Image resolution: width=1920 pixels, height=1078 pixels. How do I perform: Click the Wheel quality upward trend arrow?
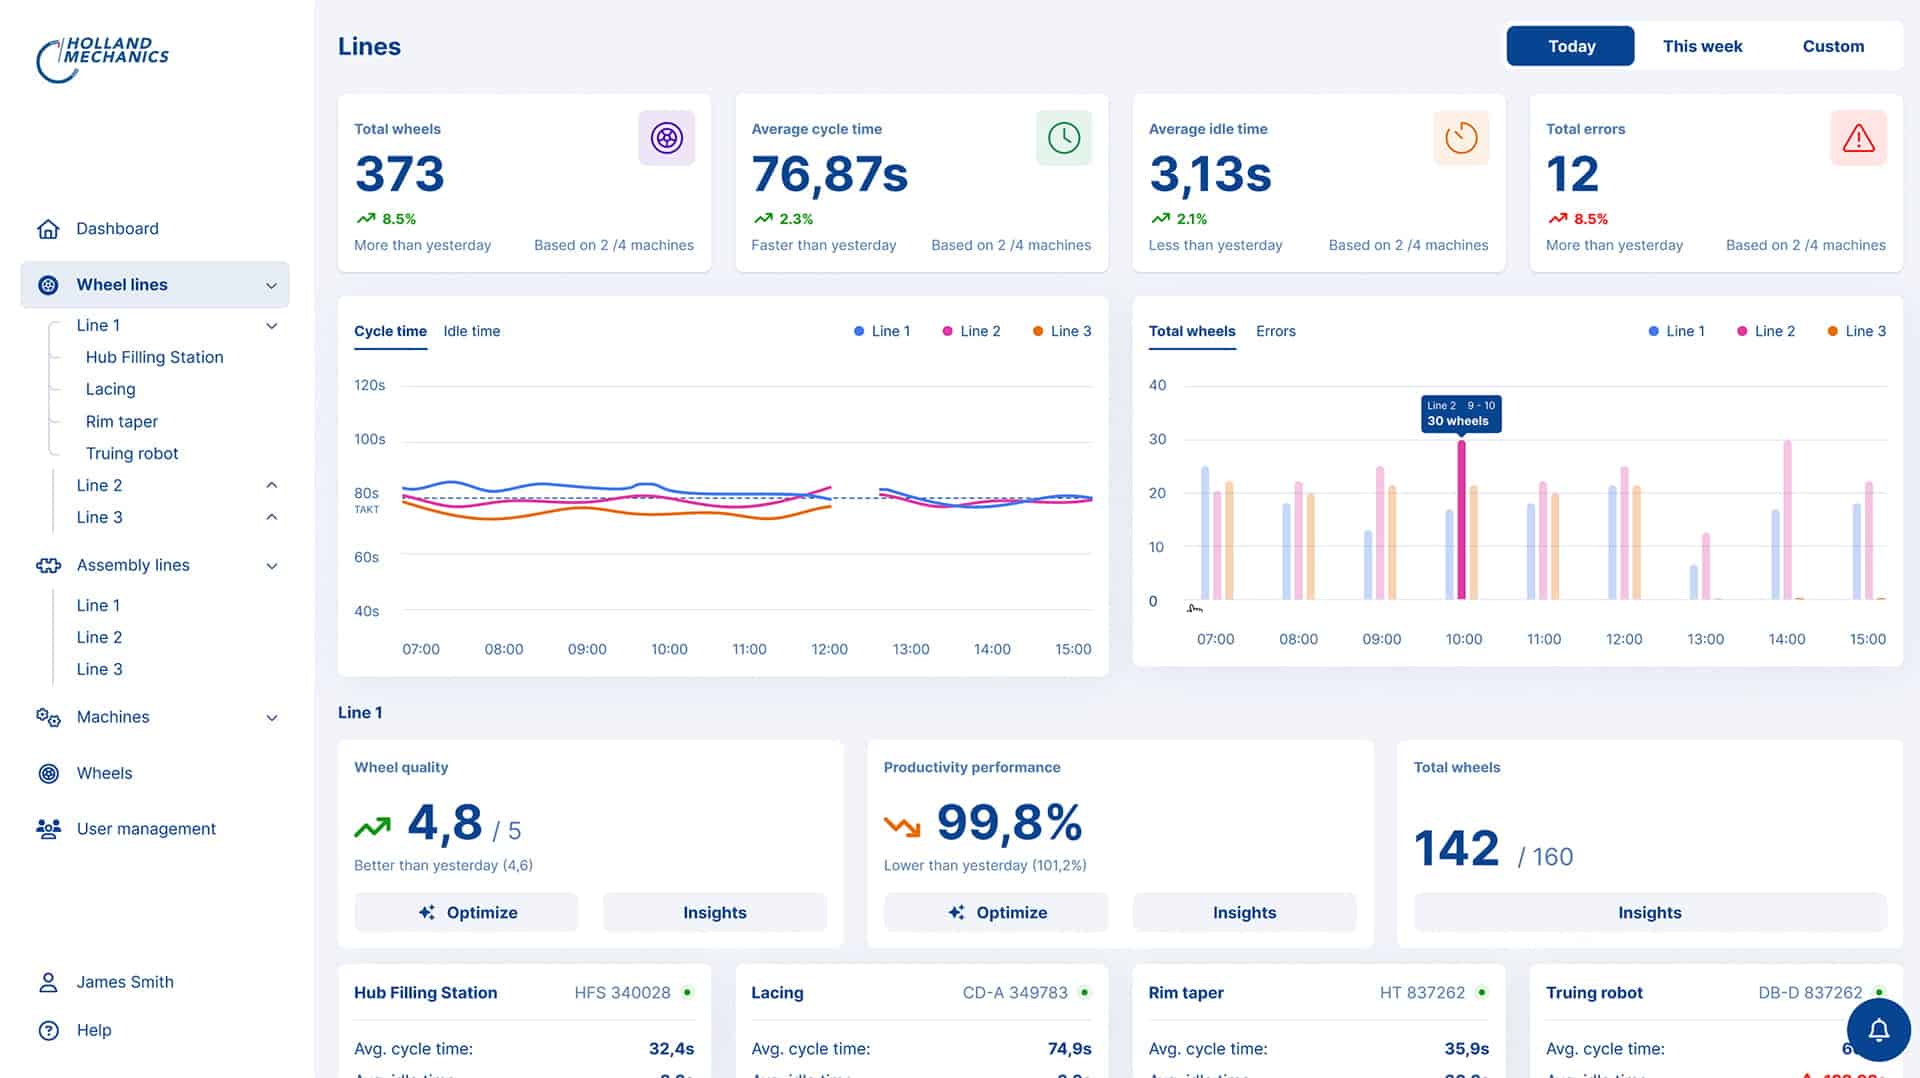[373, 827]
